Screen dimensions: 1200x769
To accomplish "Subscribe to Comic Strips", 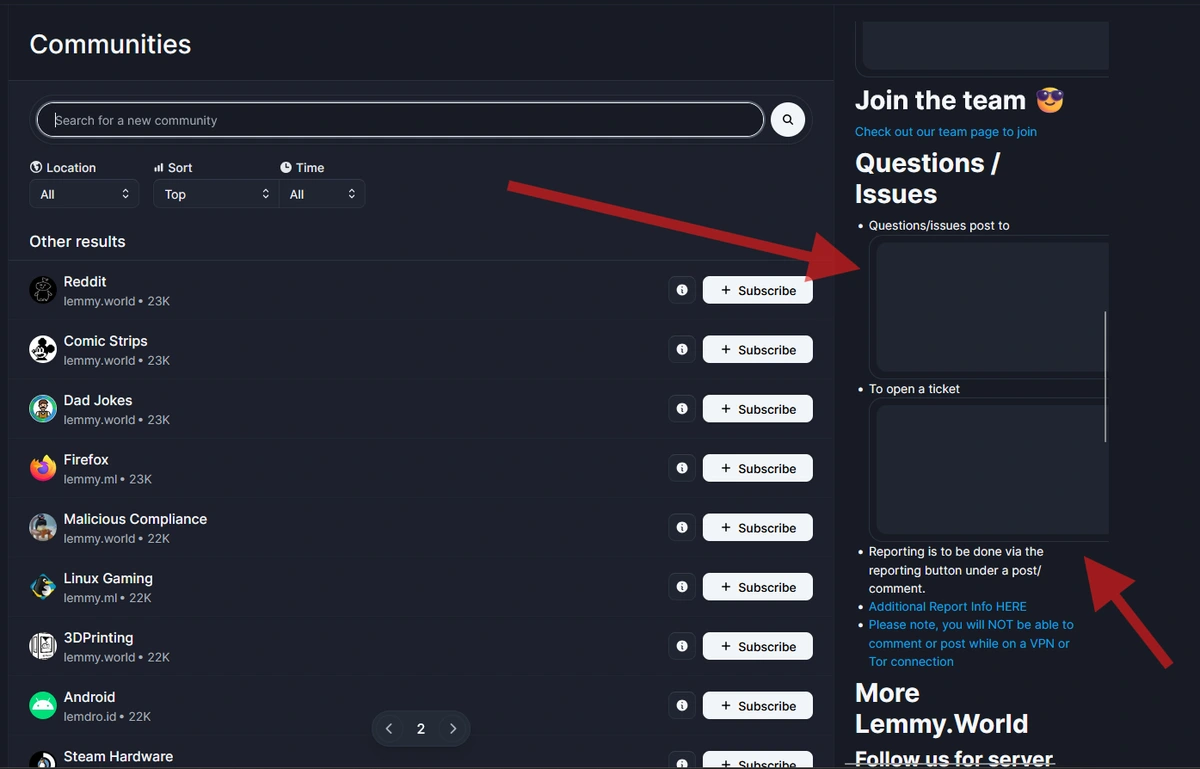I will point(758,349).
